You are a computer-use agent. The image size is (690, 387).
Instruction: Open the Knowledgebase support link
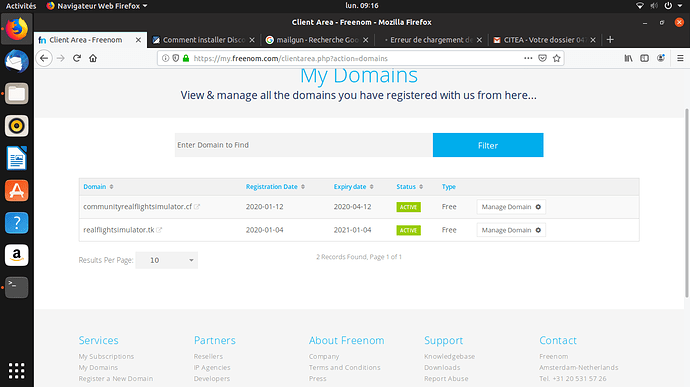click(449, 356)
